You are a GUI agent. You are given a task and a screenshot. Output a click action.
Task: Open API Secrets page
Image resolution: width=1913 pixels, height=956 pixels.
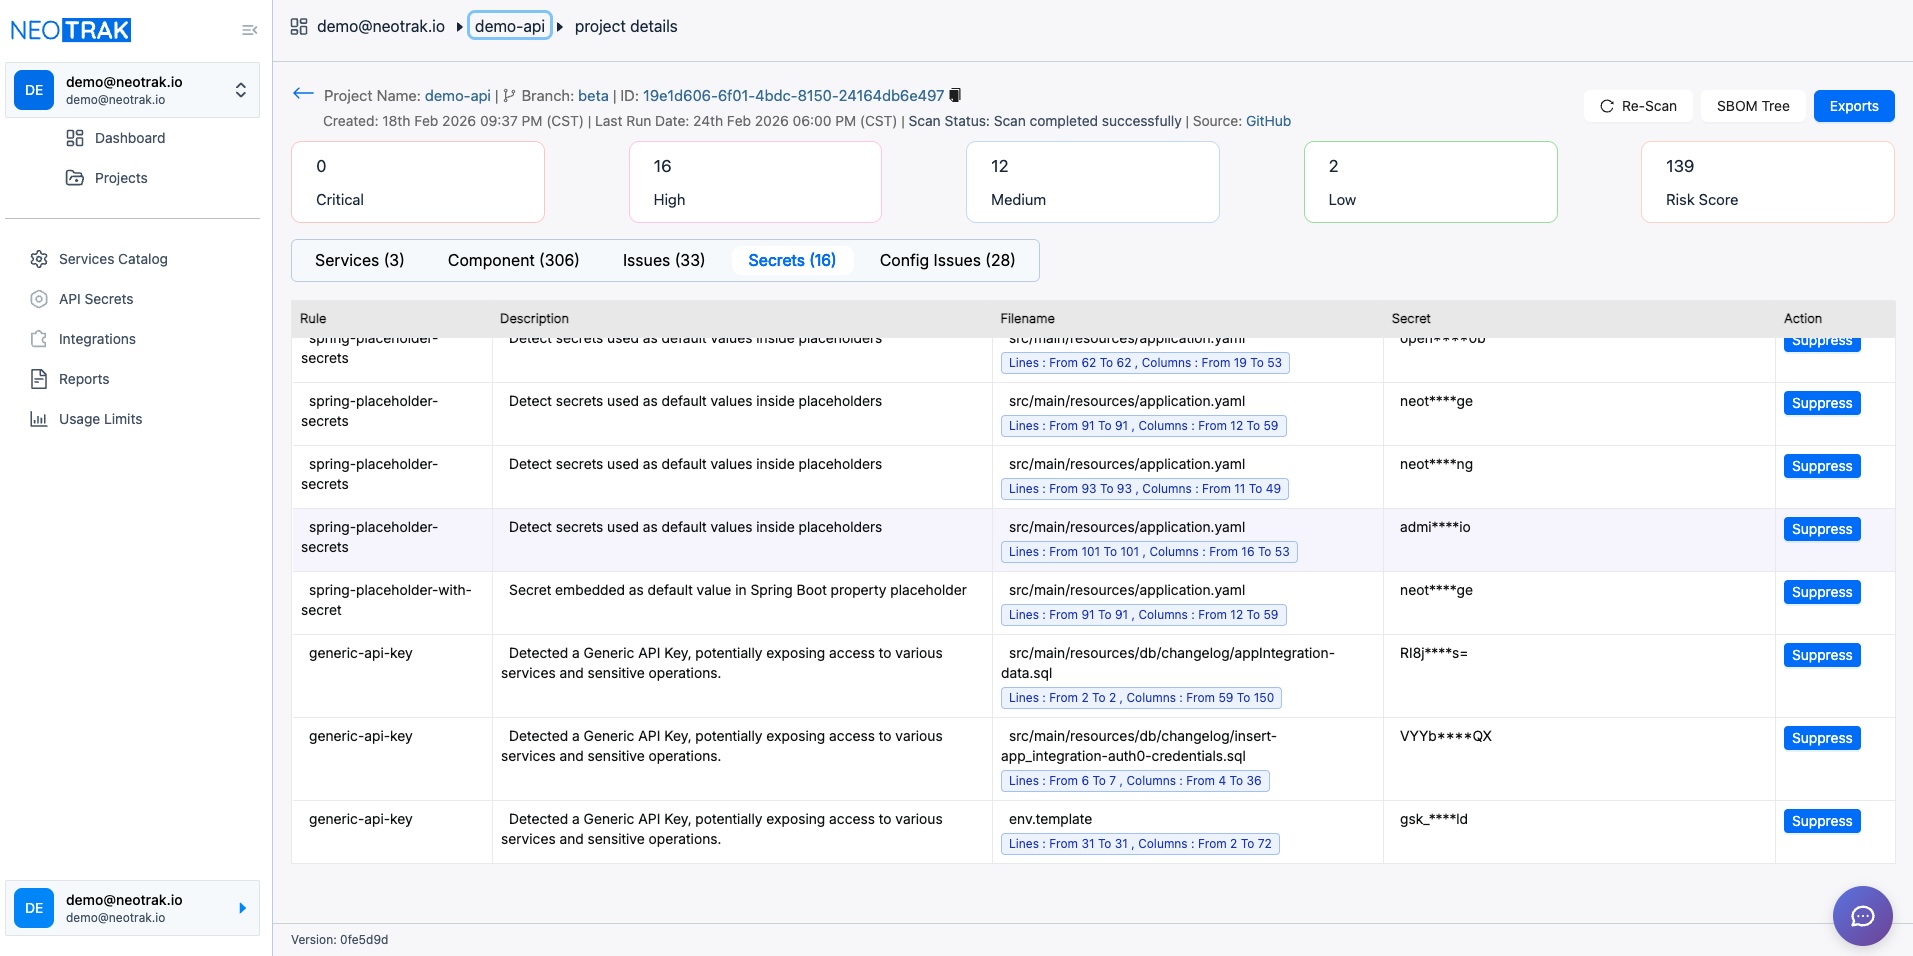(x=96, y=299)
